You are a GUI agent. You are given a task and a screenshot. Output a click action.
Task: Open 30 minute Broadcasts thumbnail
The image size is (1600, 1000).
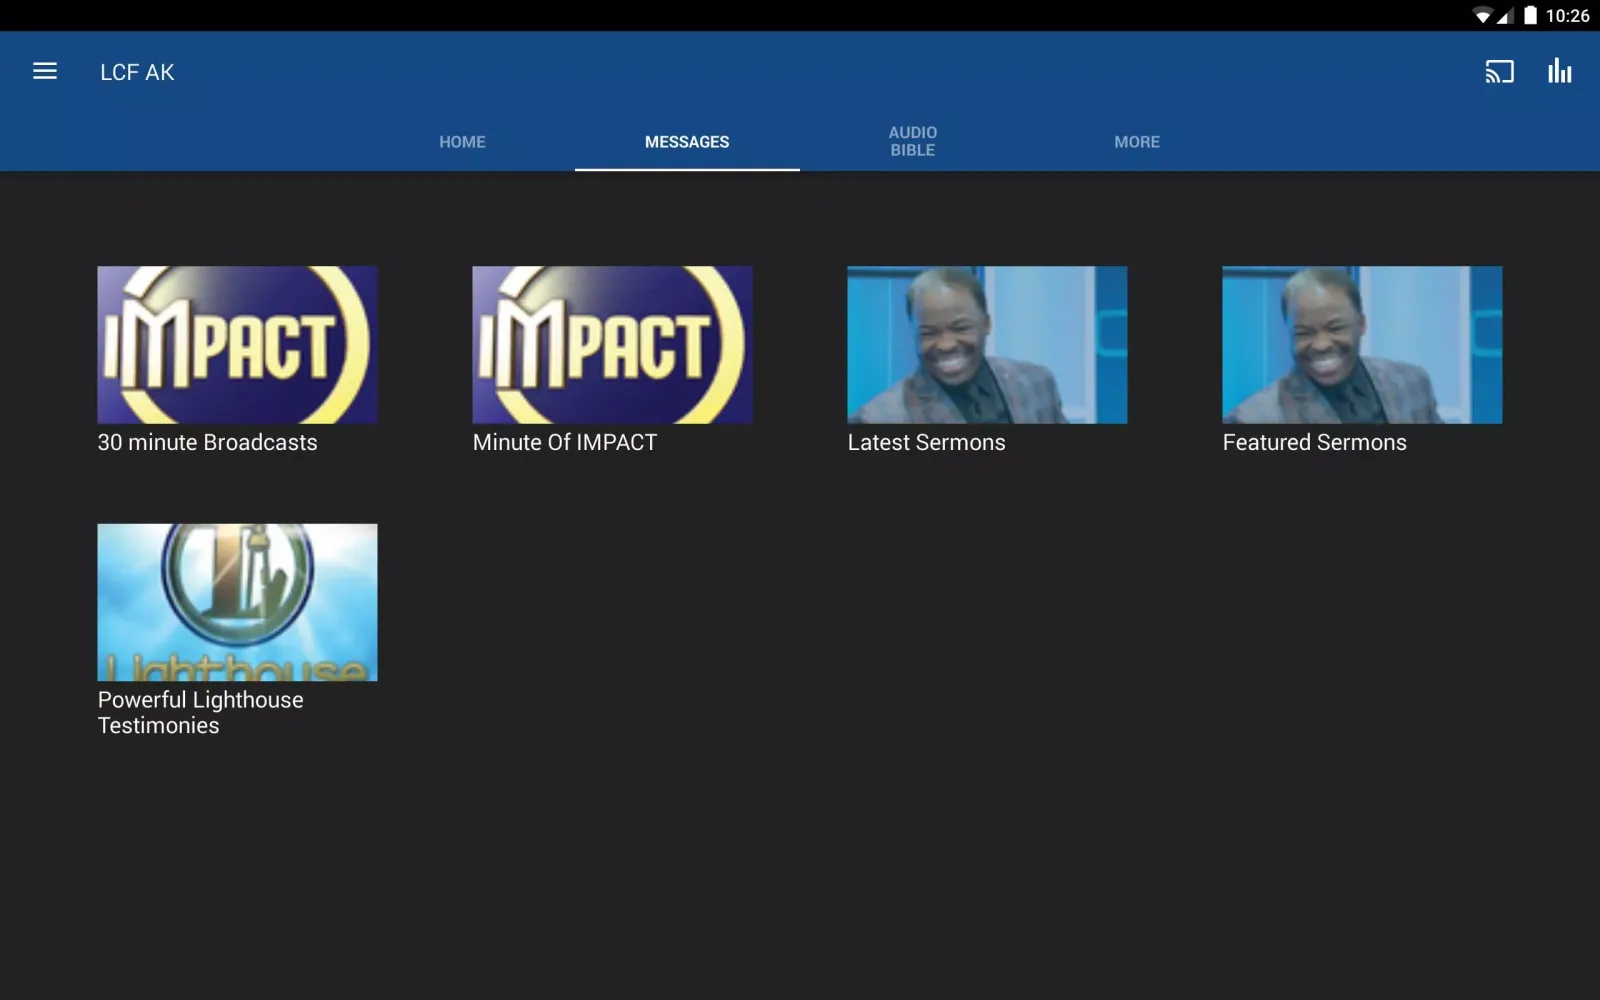pos(237,344)
